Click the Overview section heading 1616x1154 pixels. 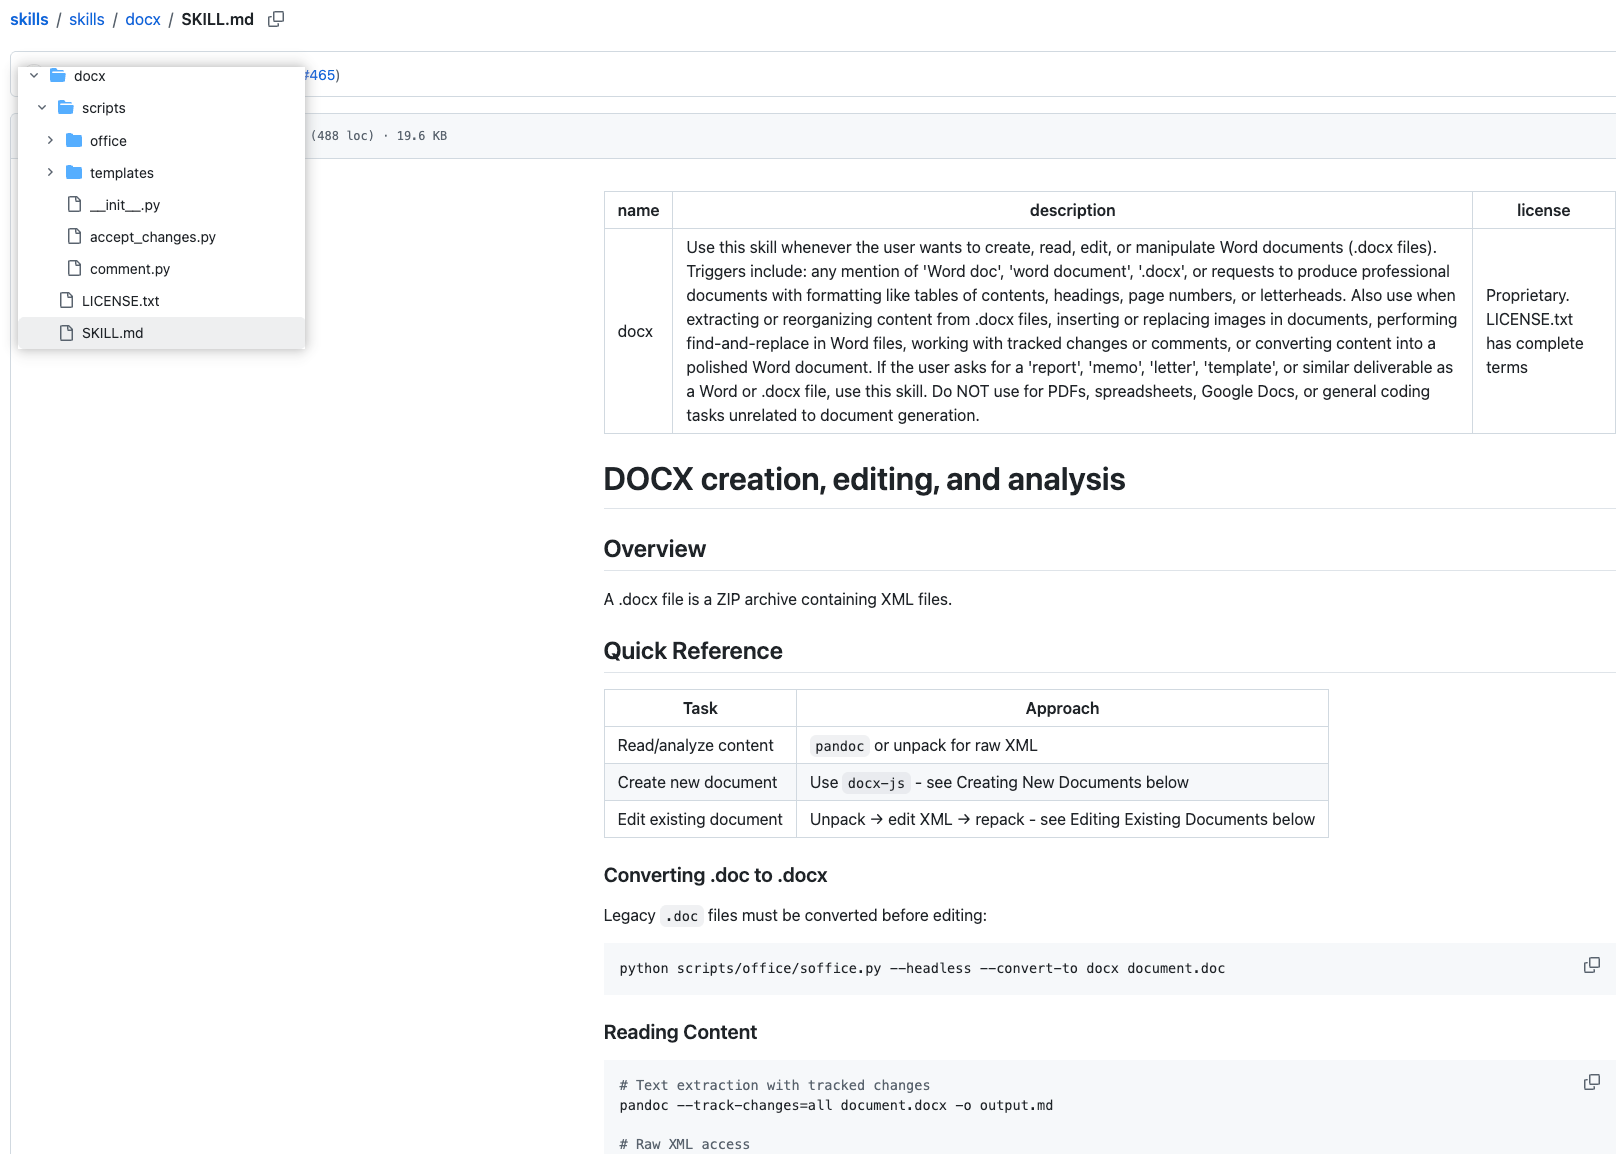click(655, 549)
